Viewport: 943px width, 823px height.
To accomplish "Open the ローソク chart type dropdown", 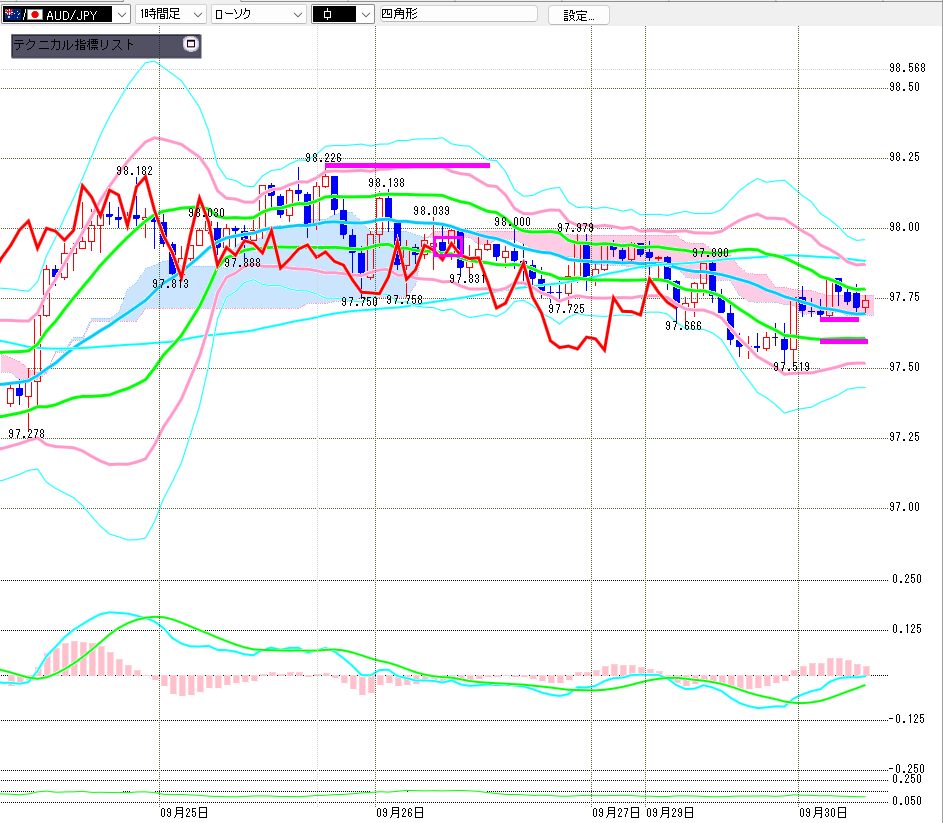I will [x=297, y=15].
